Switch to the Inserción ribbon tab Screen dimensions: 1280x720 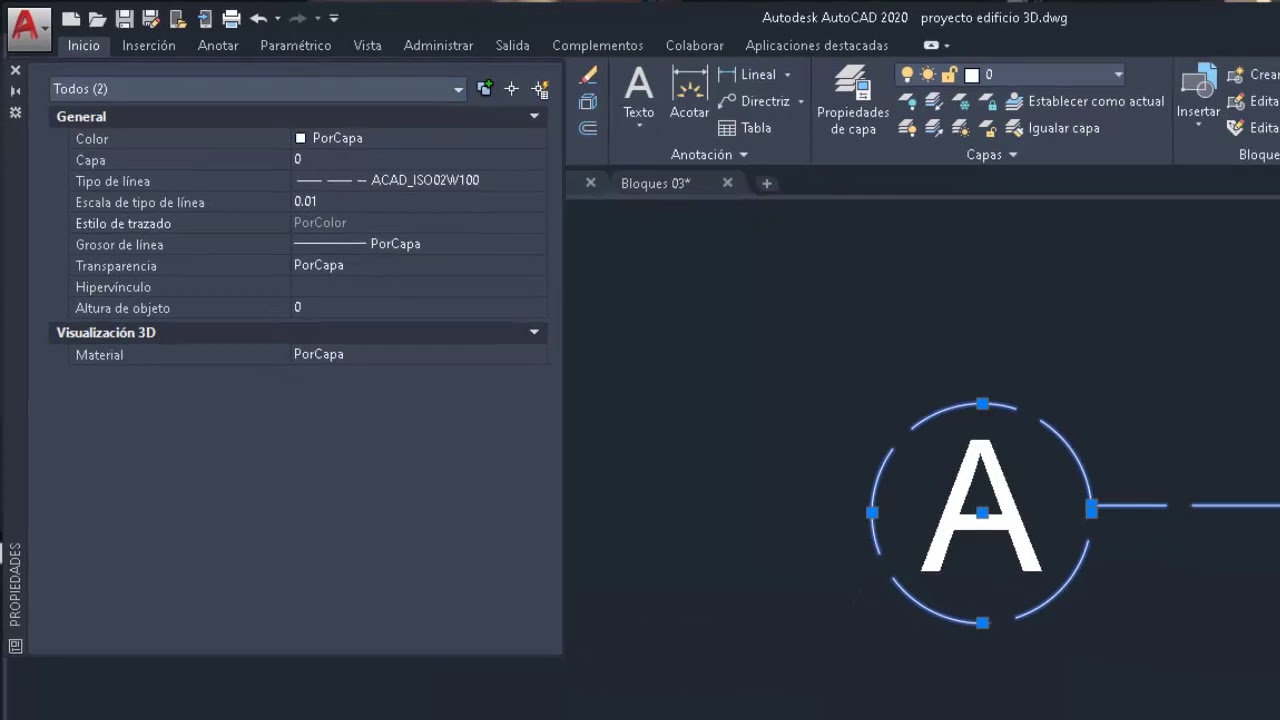(149, 45)
